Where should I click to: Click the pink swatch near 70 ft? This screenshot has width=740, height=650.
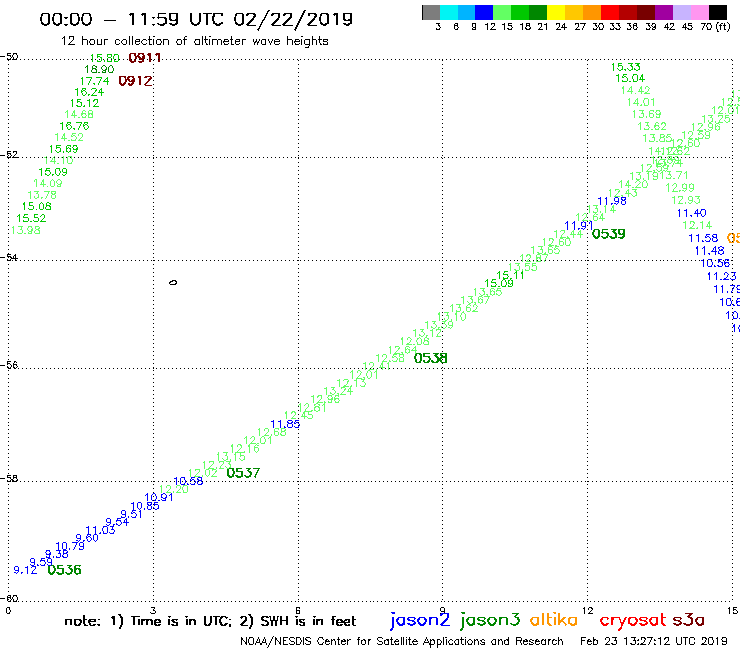(699, 12)
